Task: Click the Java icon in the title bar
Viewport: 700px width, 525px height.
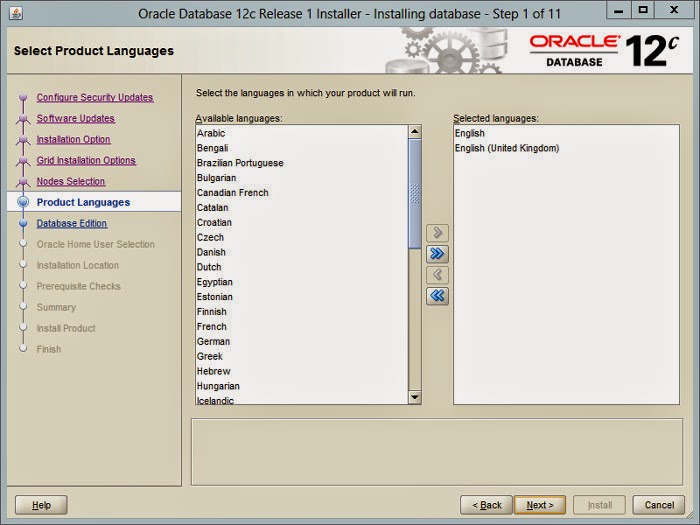Action: (16, 13)
